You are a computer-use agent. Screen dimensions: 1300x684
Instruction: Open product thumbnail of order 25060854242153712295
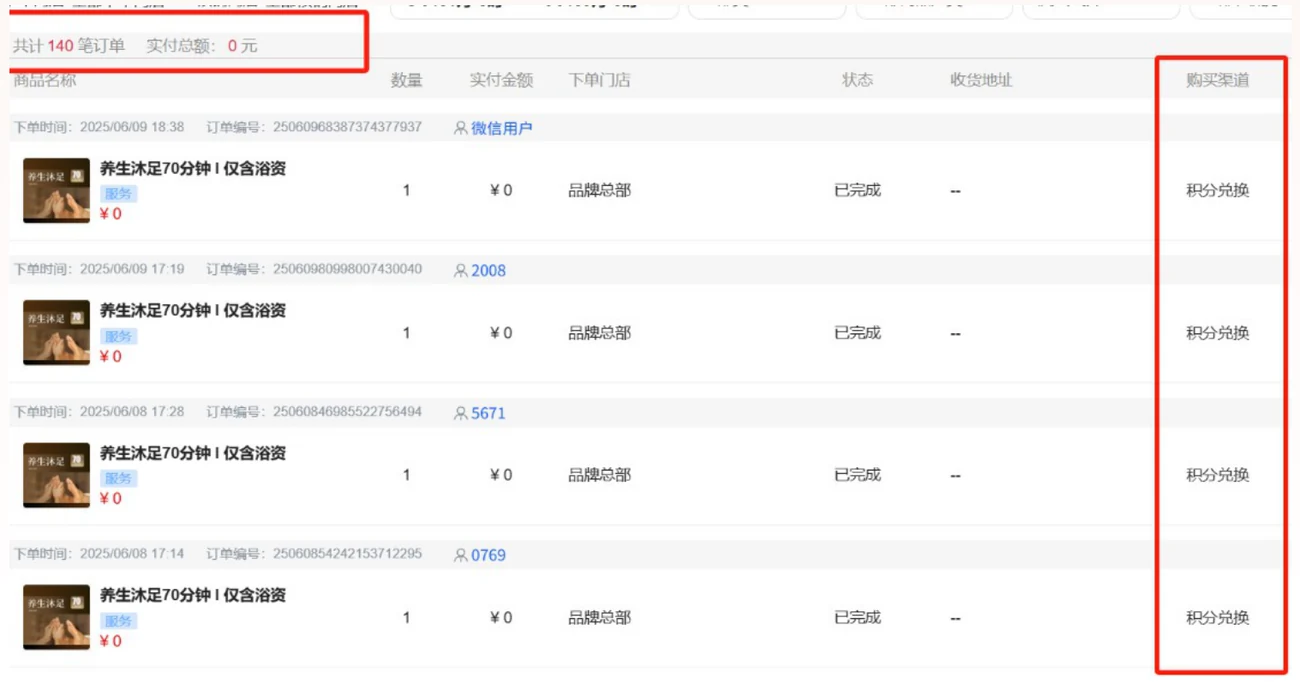57,617
